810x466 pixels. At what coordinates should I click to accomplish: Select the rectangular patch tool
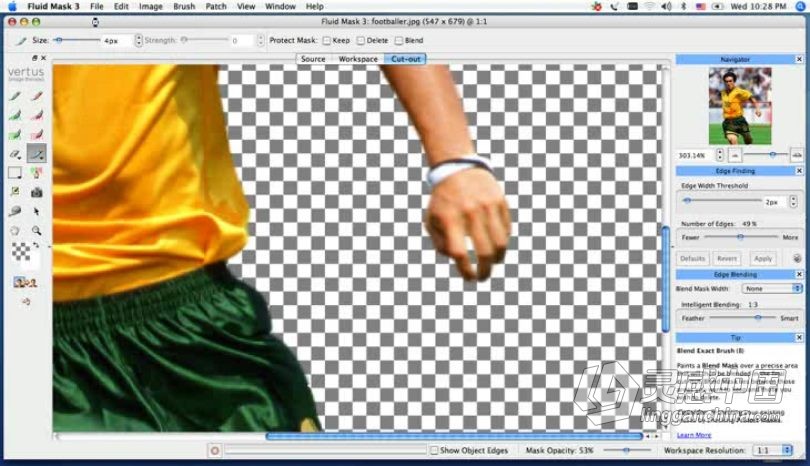[15, 173]
